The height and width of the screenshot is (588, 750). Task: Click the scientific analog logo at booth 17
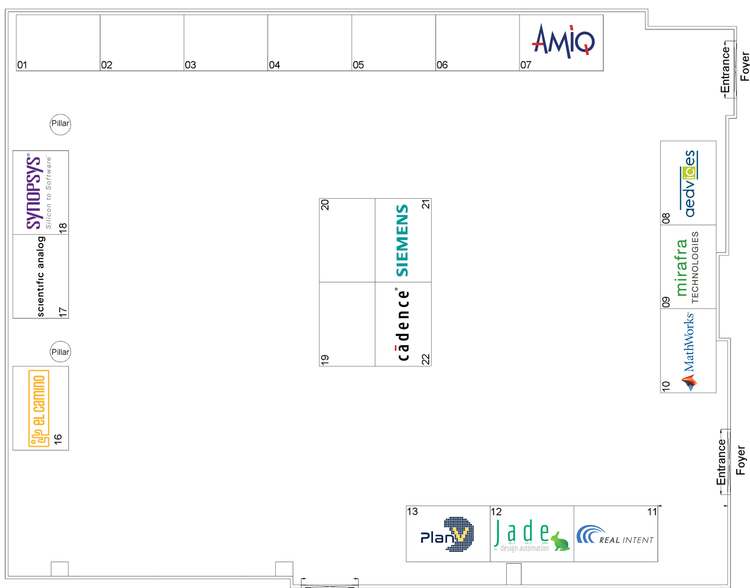pos(40,277)
